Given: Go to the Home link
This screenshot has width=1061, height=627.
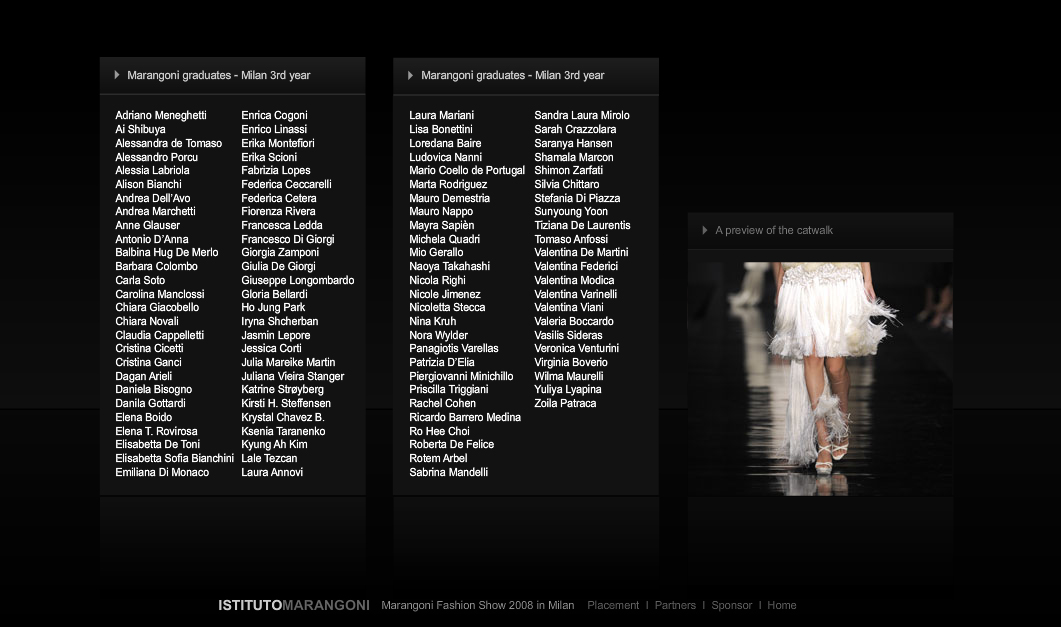Looking at the screenshot, I should pos(782,605).
